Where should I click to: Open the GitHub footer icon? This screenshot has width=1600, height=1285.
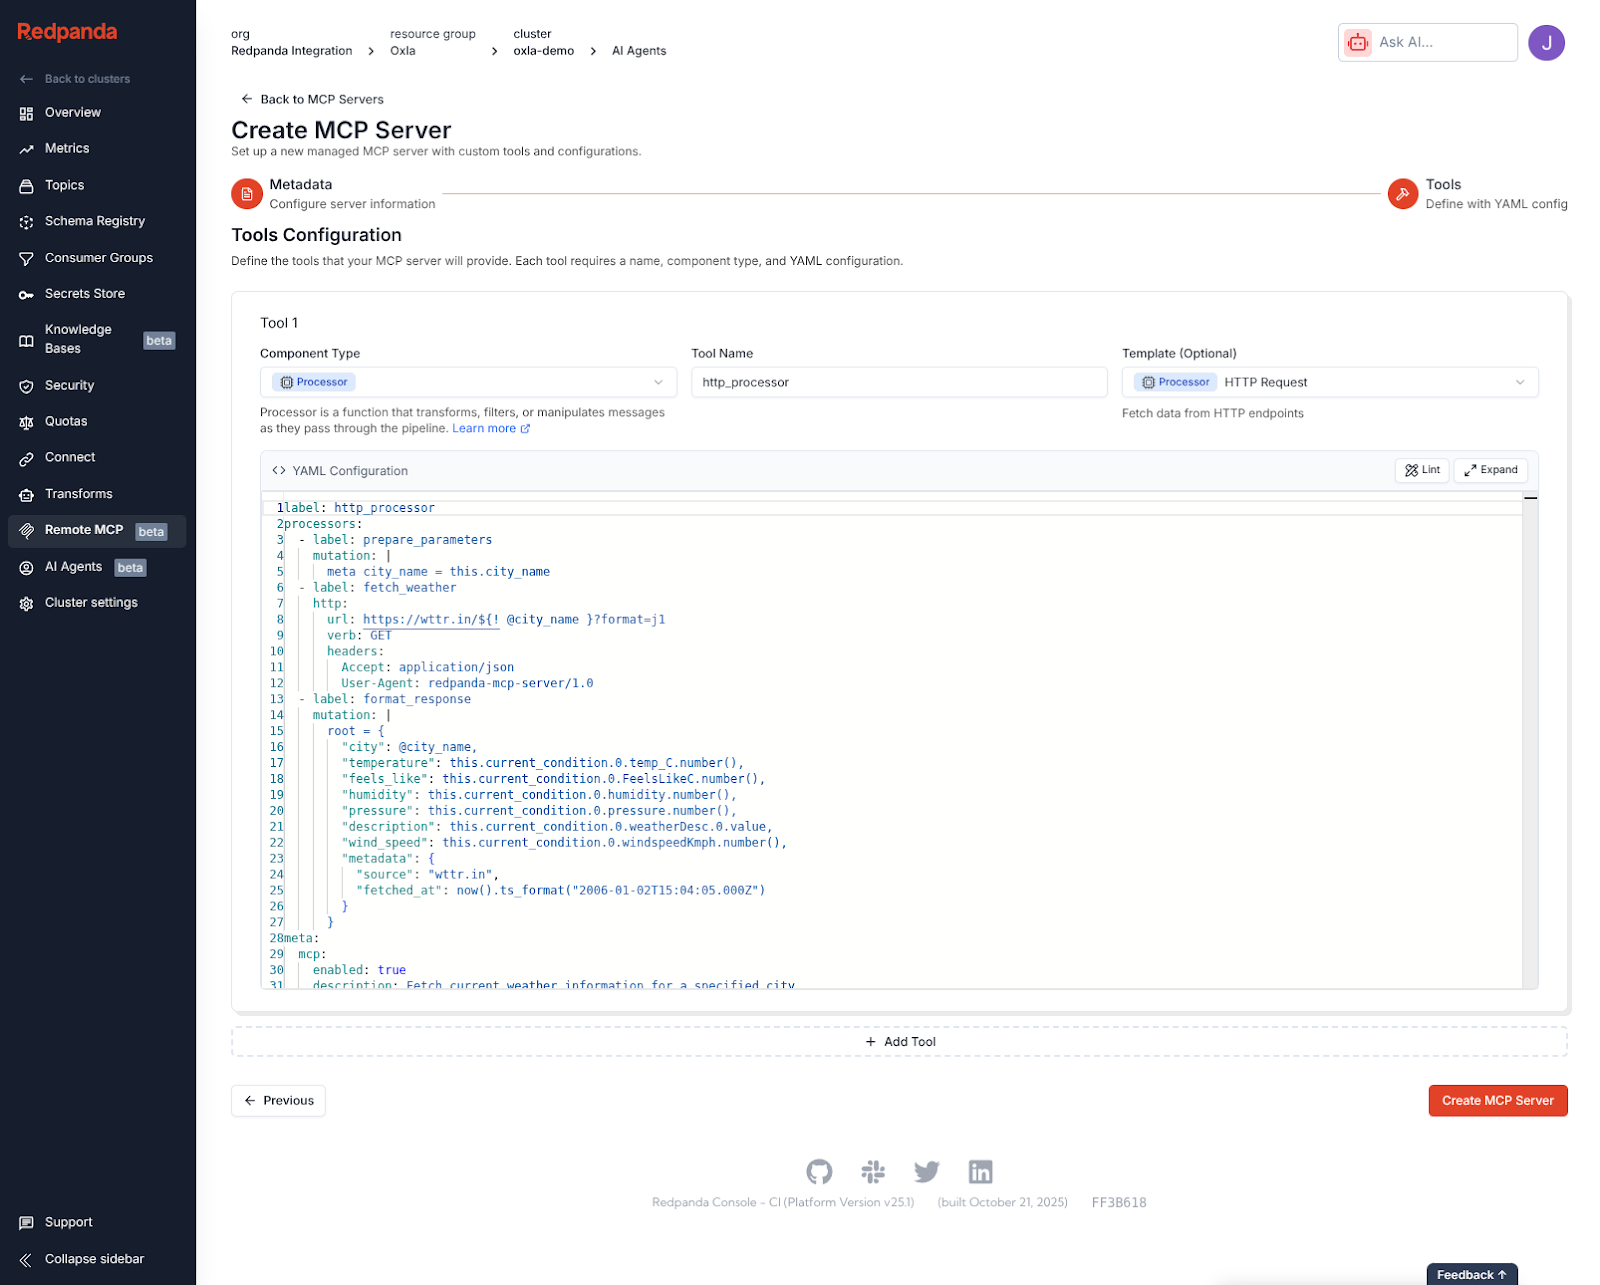[819, 1172]
